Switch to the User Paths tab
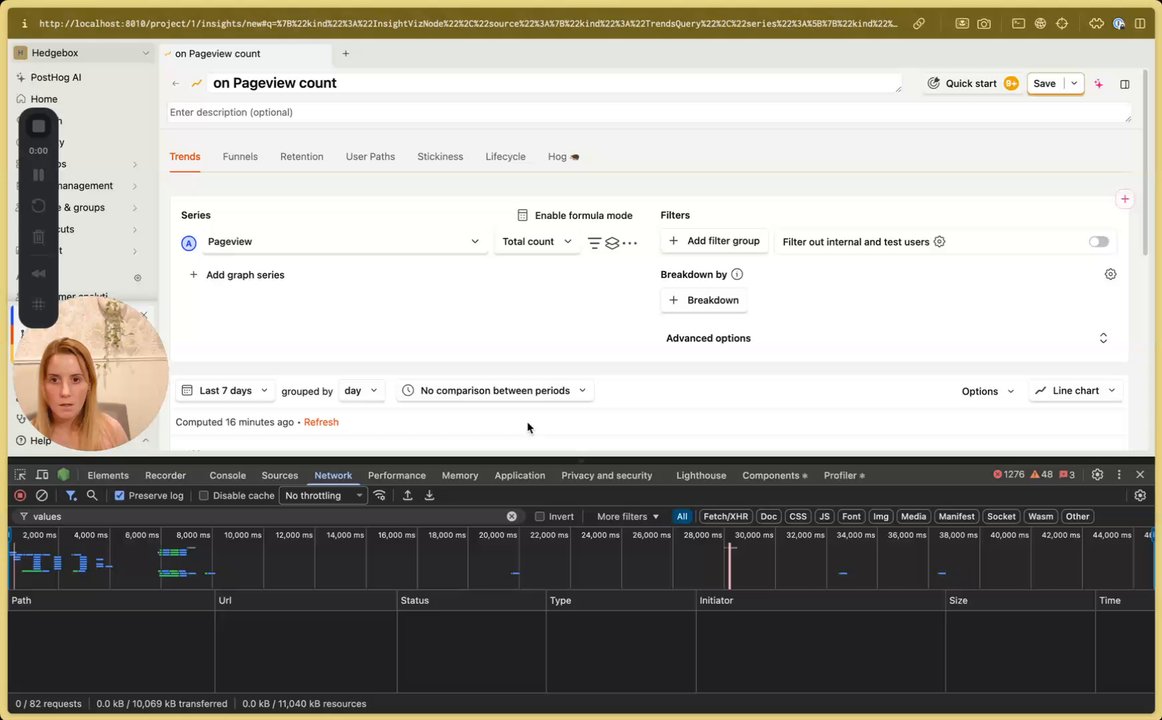The height and width of the screenshot is (720, 1162). (370, 156)
